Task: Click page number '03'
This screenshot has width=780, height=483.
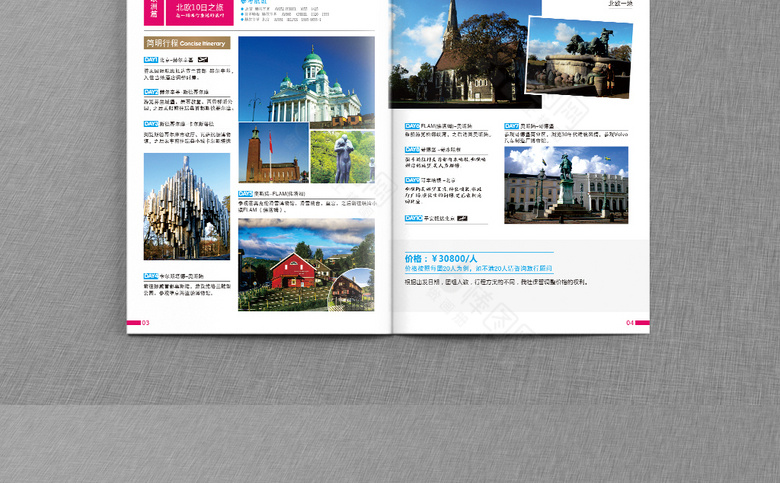Action: (146, 323)
